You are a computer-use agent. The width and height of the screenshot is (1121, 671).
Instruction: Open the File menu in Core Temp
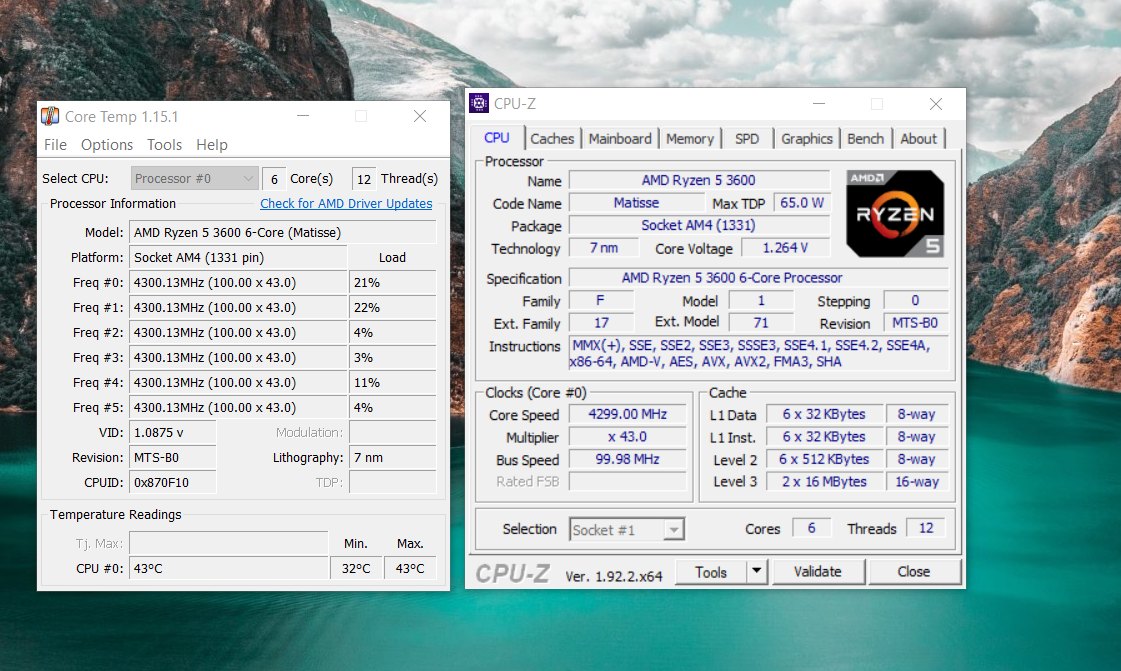click(x=55, y=145)
